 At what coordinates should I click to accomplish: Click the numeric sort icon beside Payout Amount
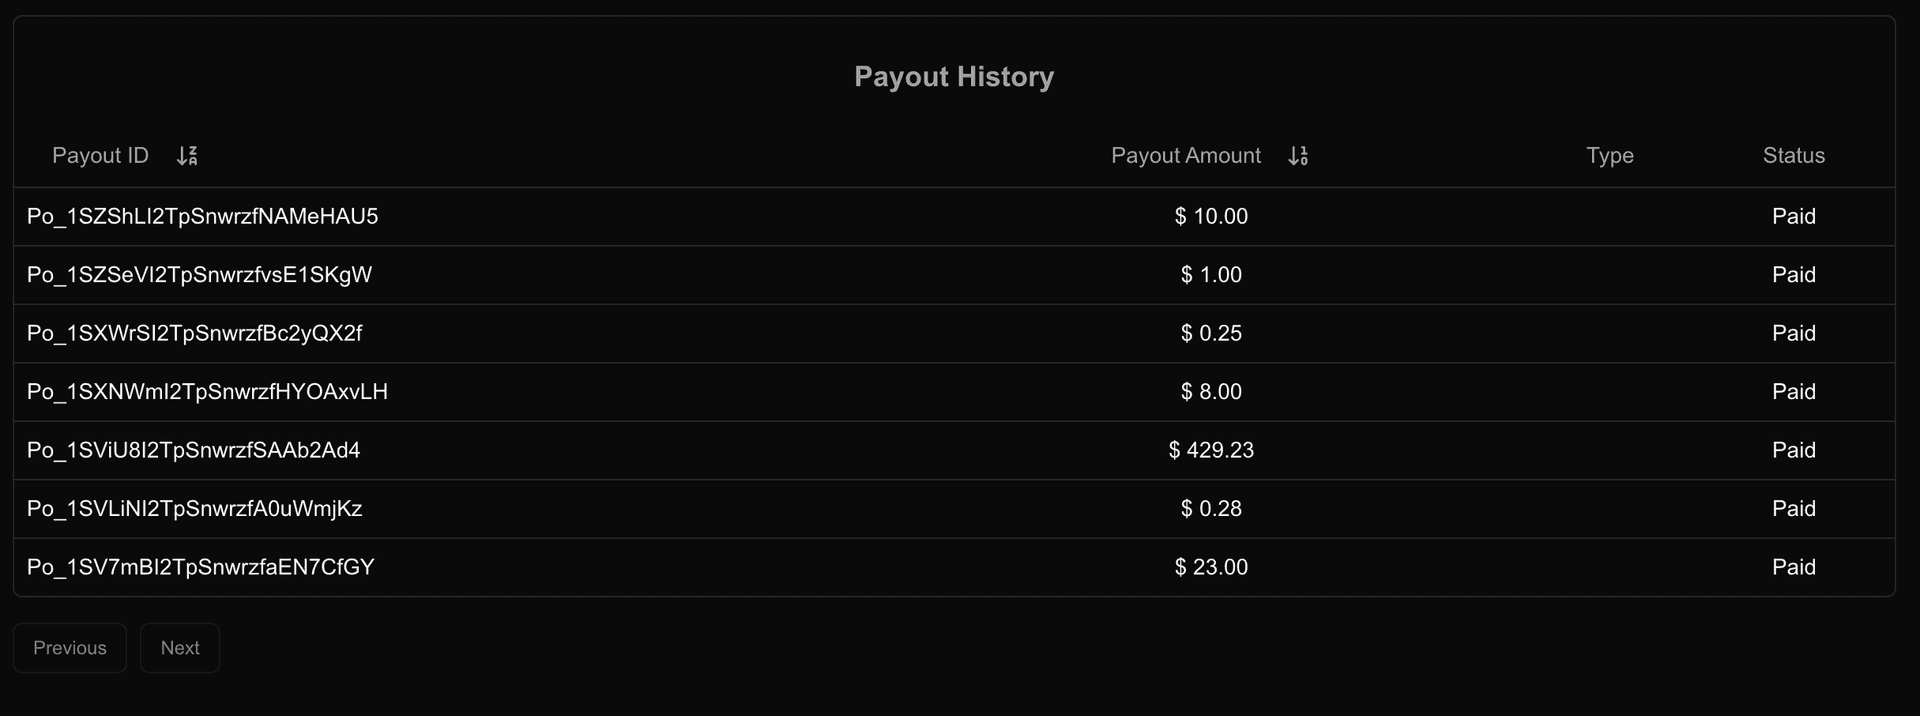tap(1299, 155)
